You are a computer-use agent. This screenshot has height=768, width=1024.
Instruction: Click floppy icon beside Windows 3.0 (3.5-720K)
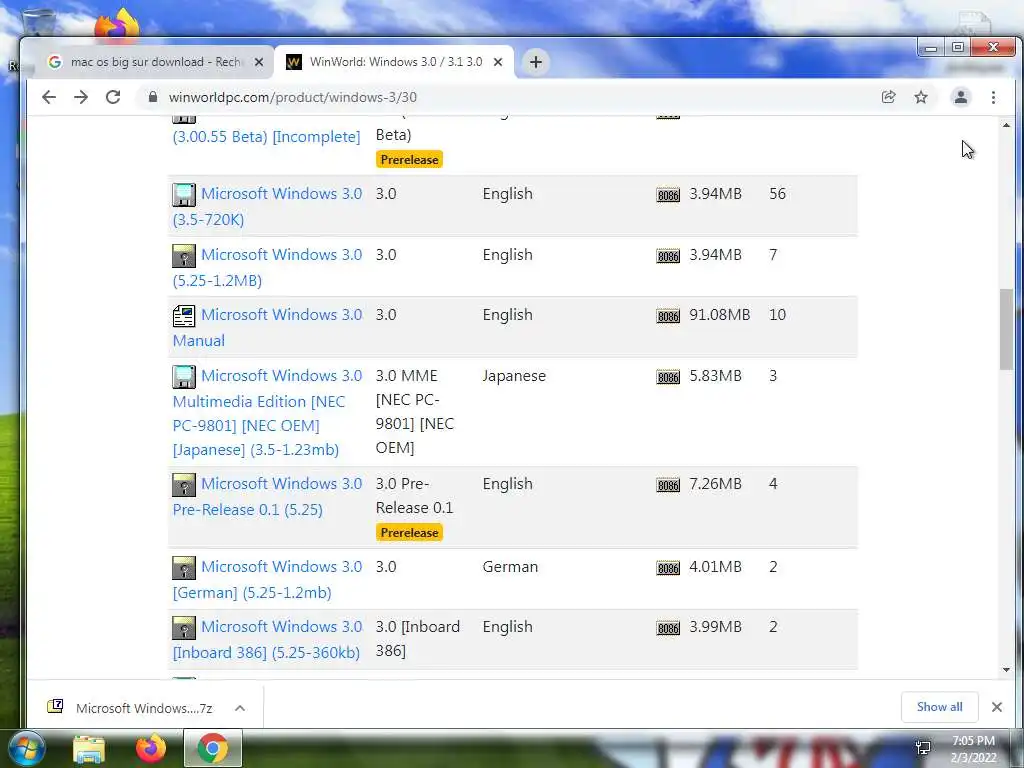[x=184, y=195]
